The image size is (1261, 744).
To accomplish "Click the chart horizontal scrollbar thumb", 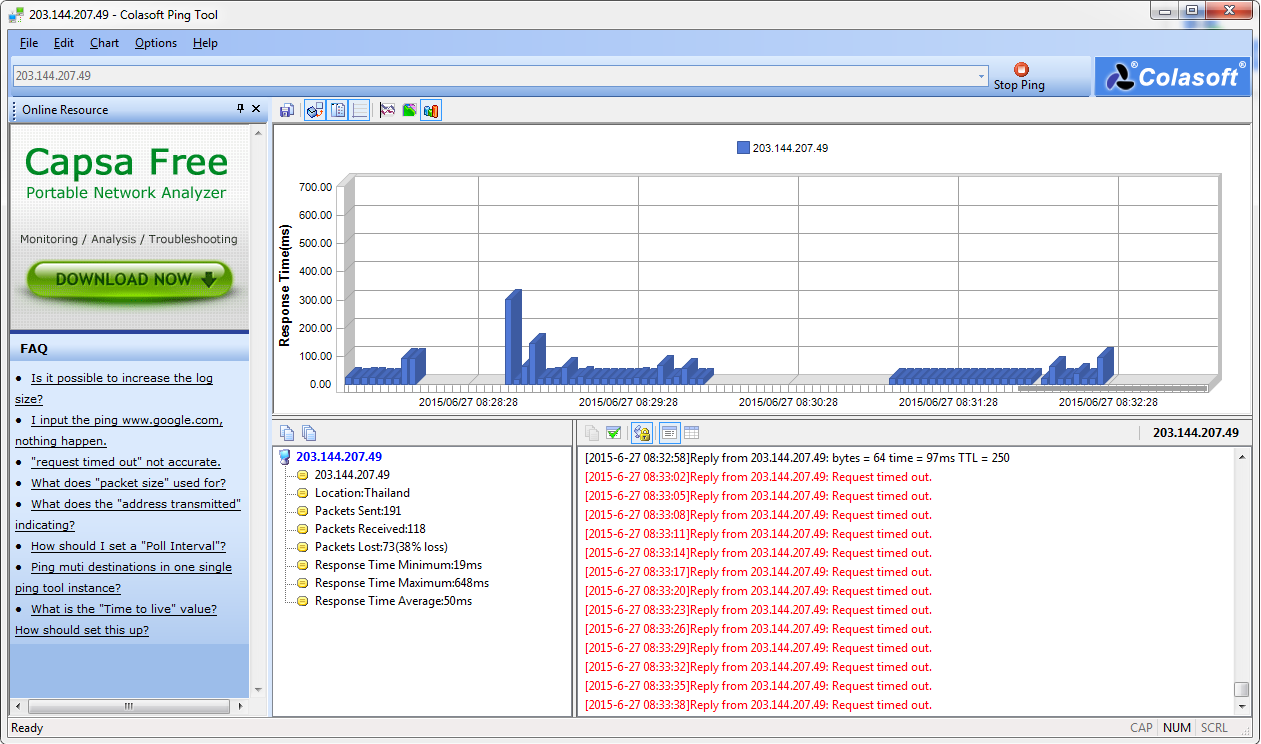I will pos(1113,388).
